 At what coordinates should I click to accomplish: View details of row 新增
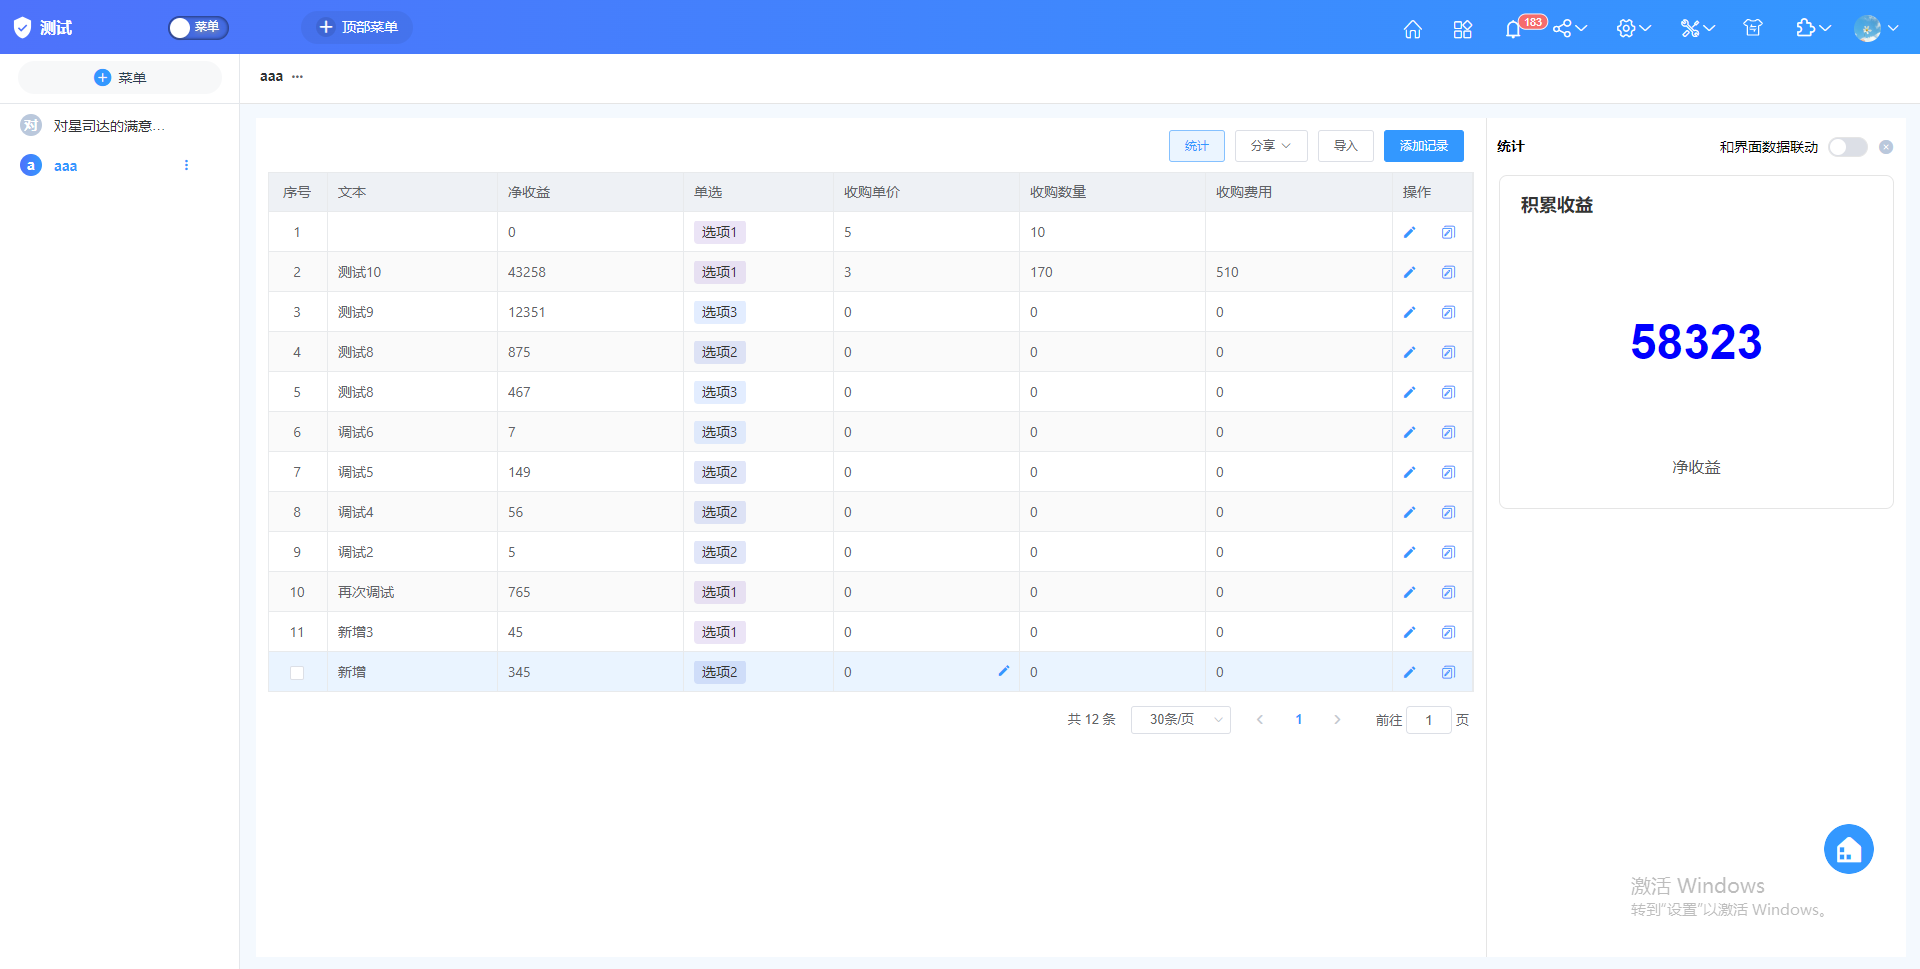coord(1448,672)
